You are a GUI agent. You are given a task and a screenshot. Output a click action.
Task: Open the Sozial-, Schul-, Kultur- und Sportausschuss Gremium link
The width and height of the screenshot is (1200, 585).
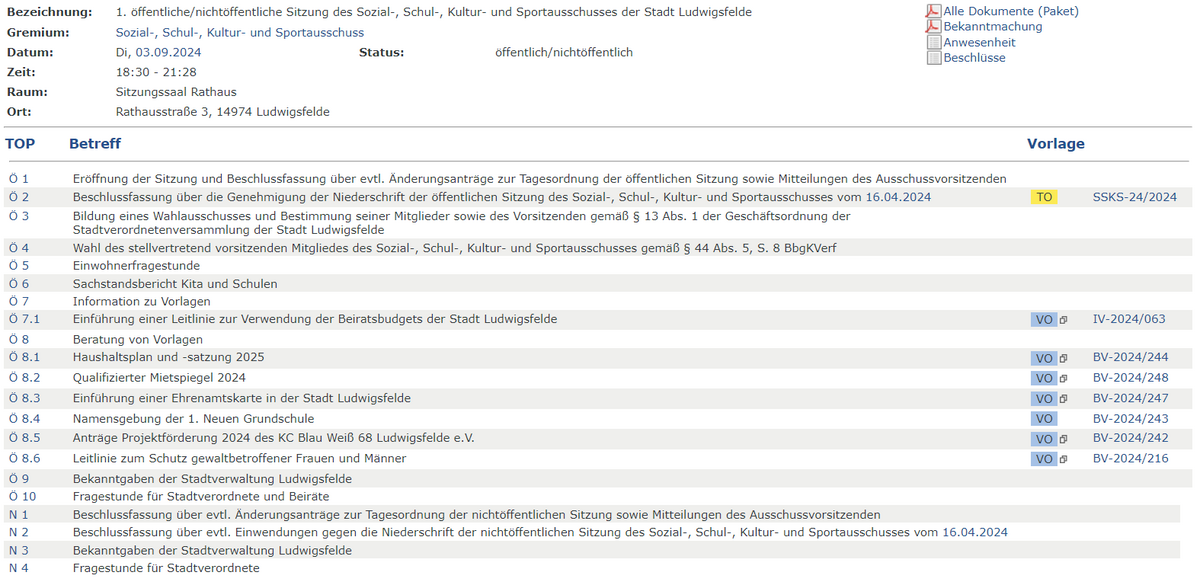240,32
